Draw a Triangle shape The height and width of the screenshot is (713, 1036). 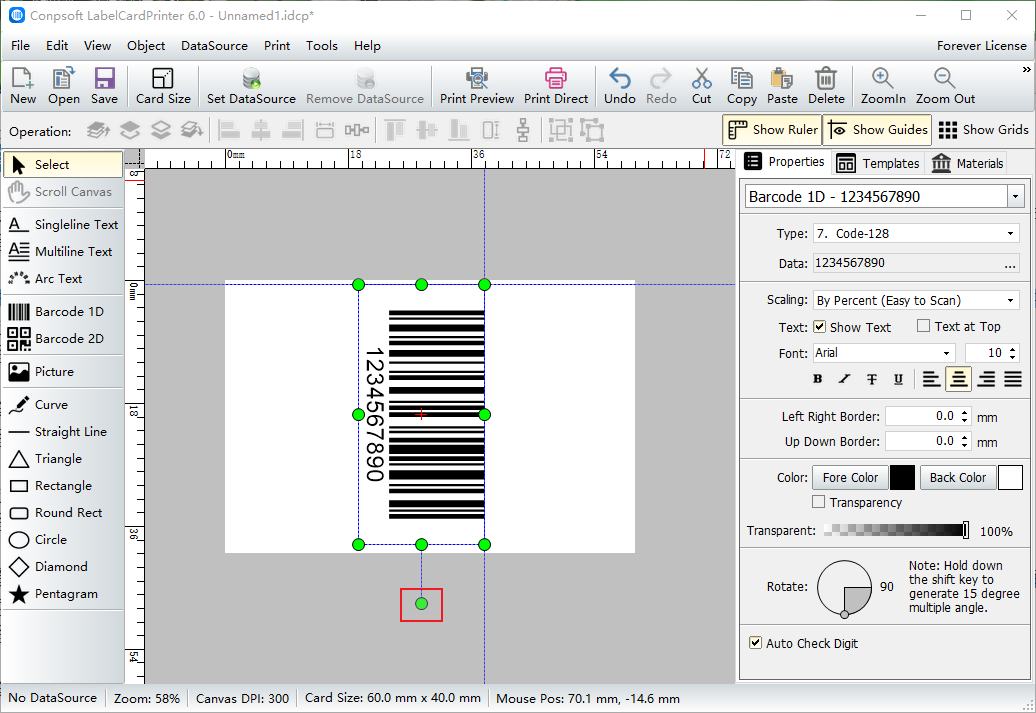pos(63,459)
